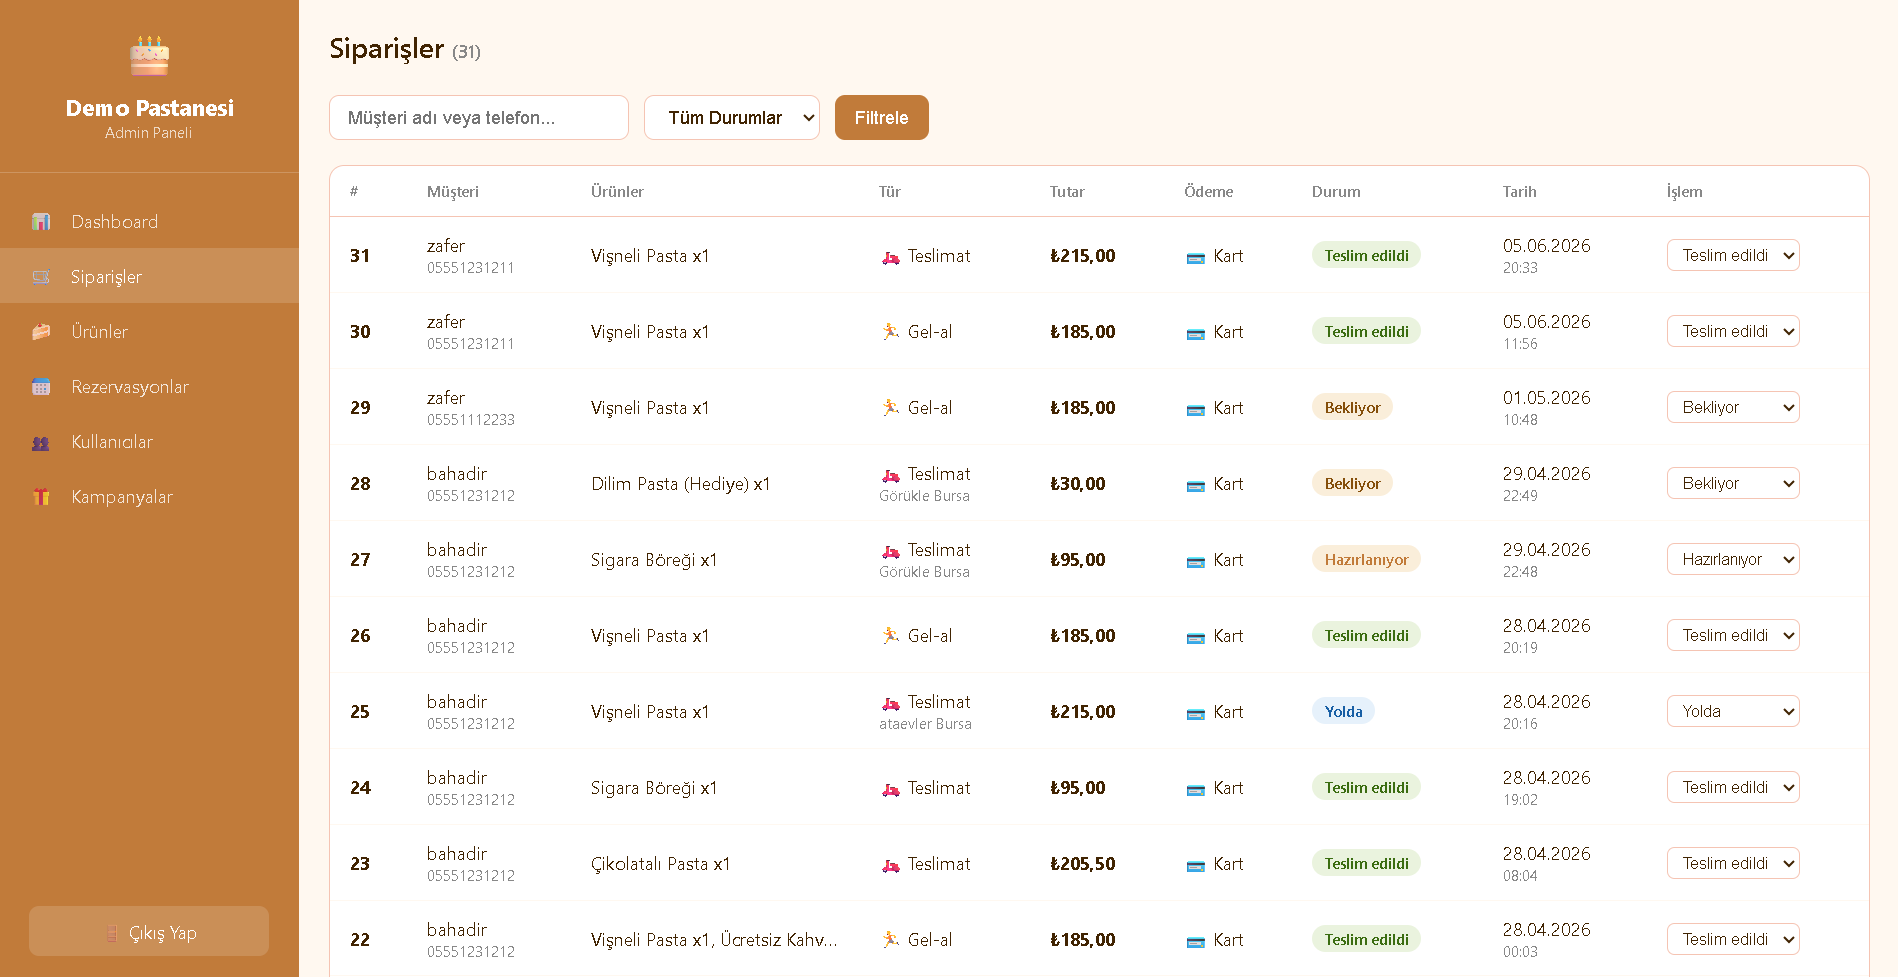Expand status dropdown for order 31
Screen dimensions: 1898x977
(x=1733, y=255)
